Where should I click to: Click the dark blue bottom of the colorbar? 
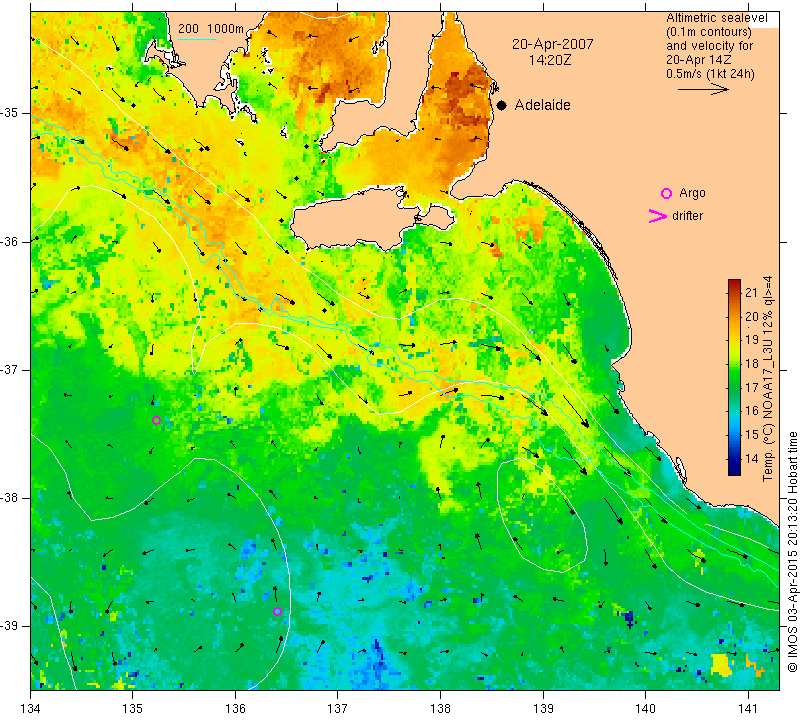click(734, 468)
